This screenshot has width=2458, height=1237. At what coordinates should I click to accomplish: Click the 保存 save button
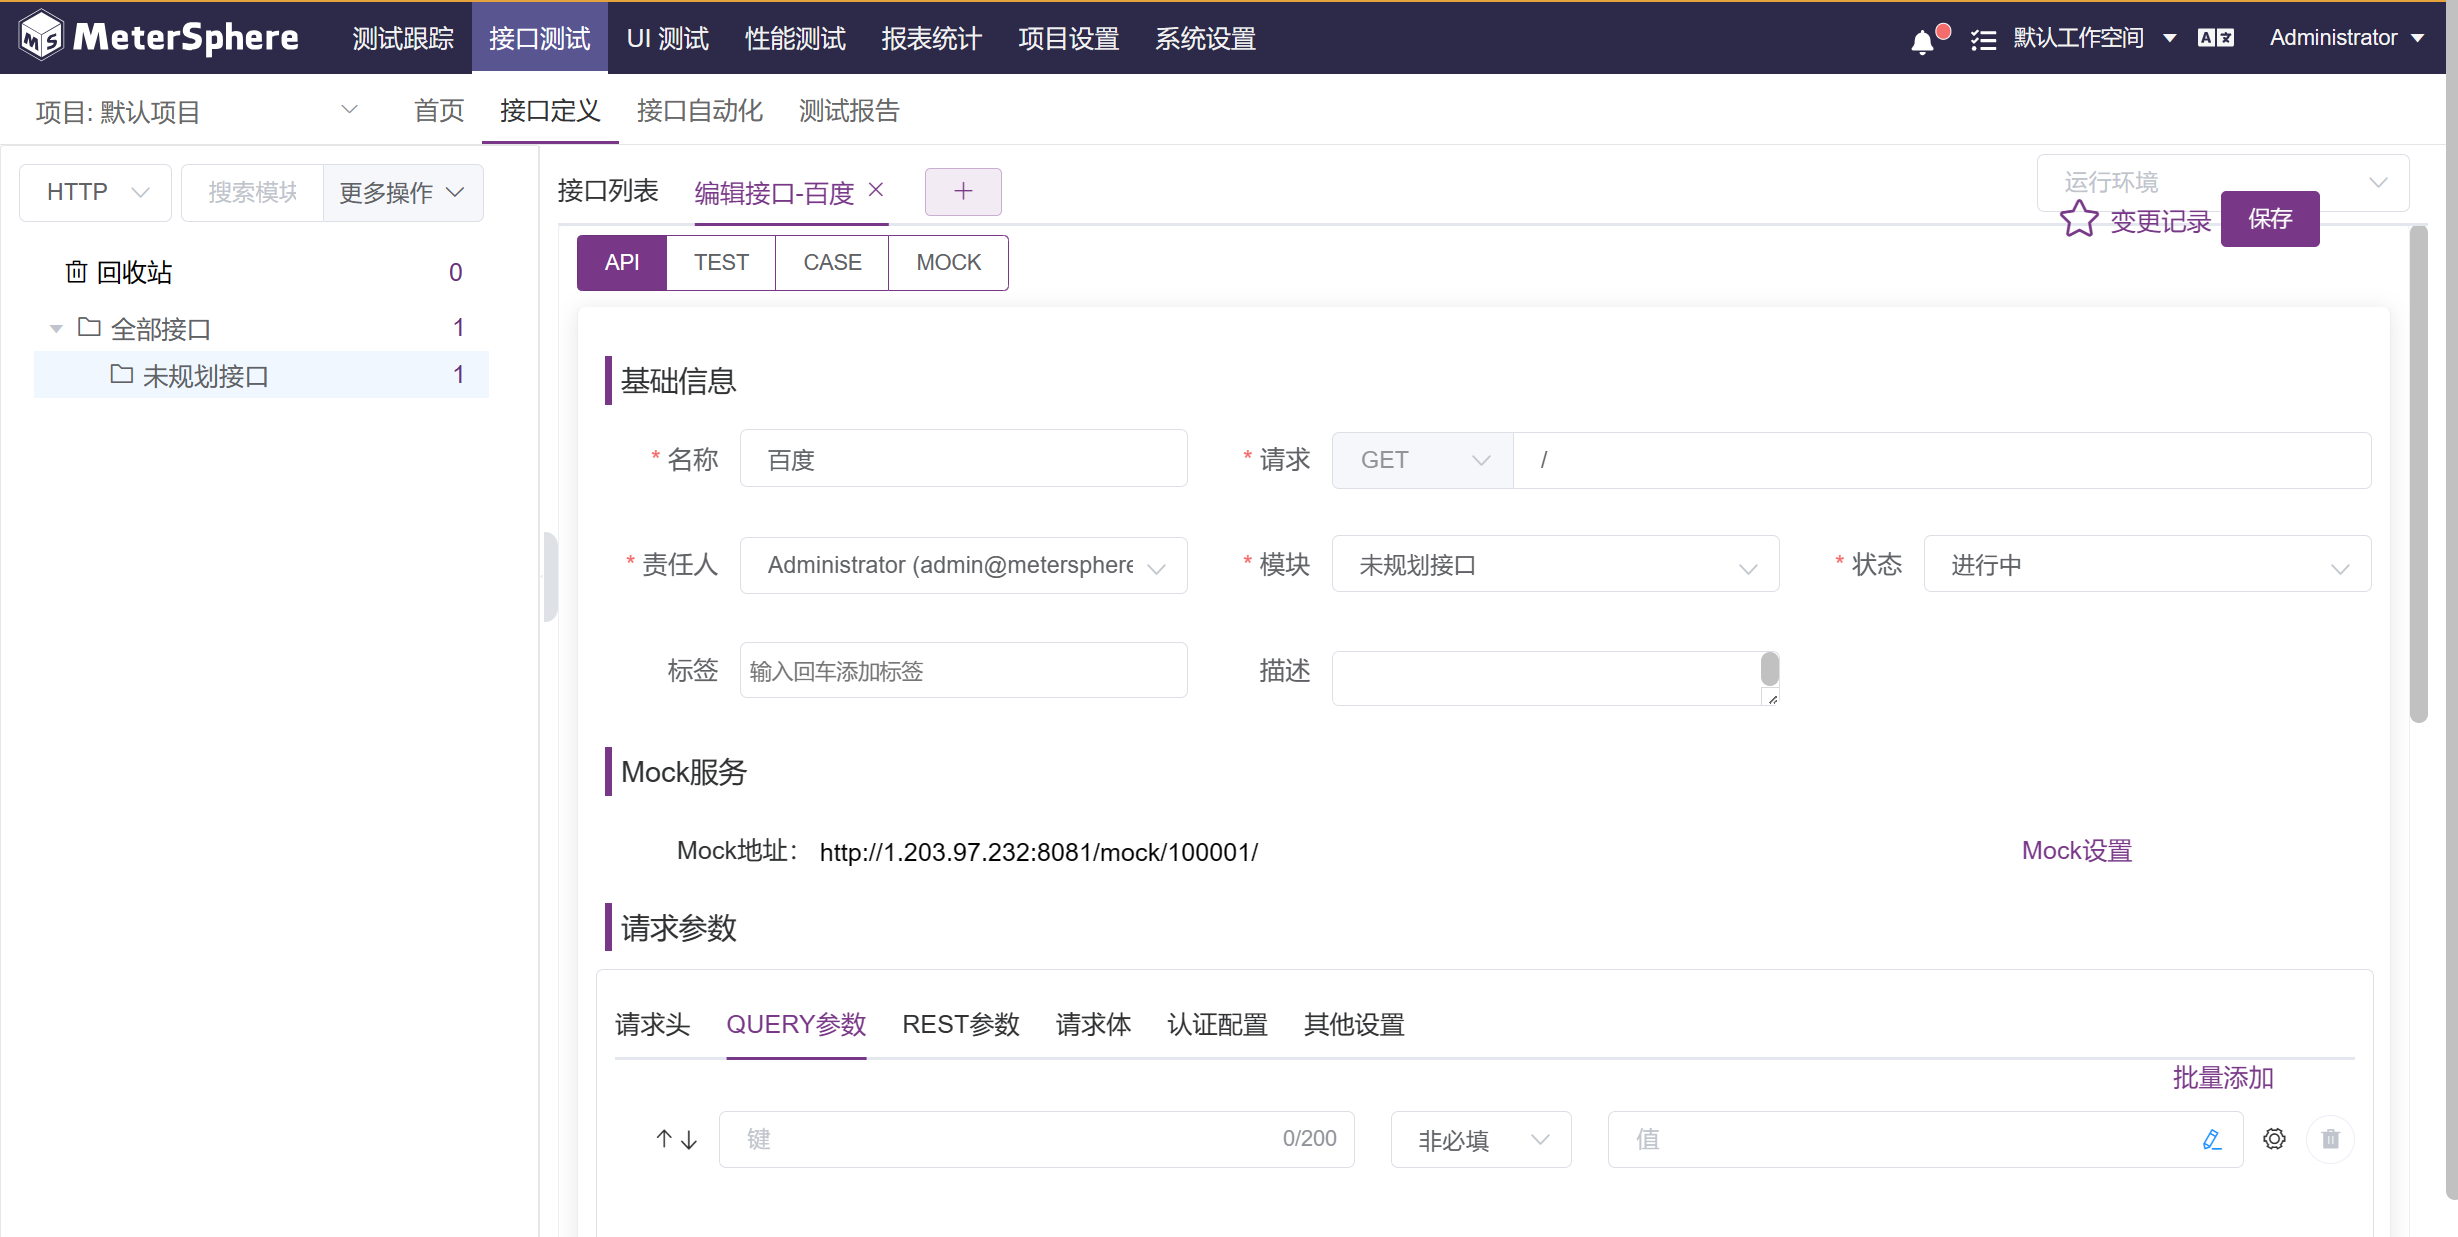point(2269,219)
